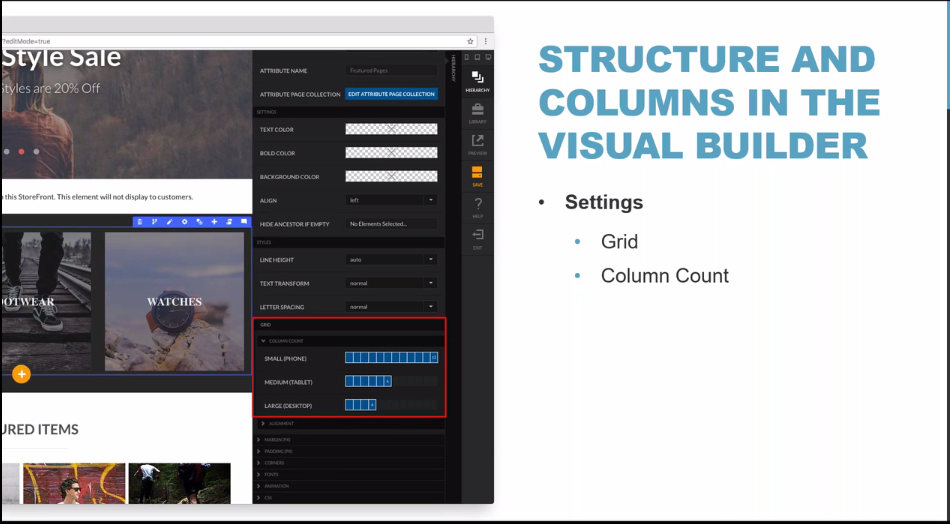Screen dimensions: 950x524
Task: Click the orange Save icon
Action: tap(477, 176)
